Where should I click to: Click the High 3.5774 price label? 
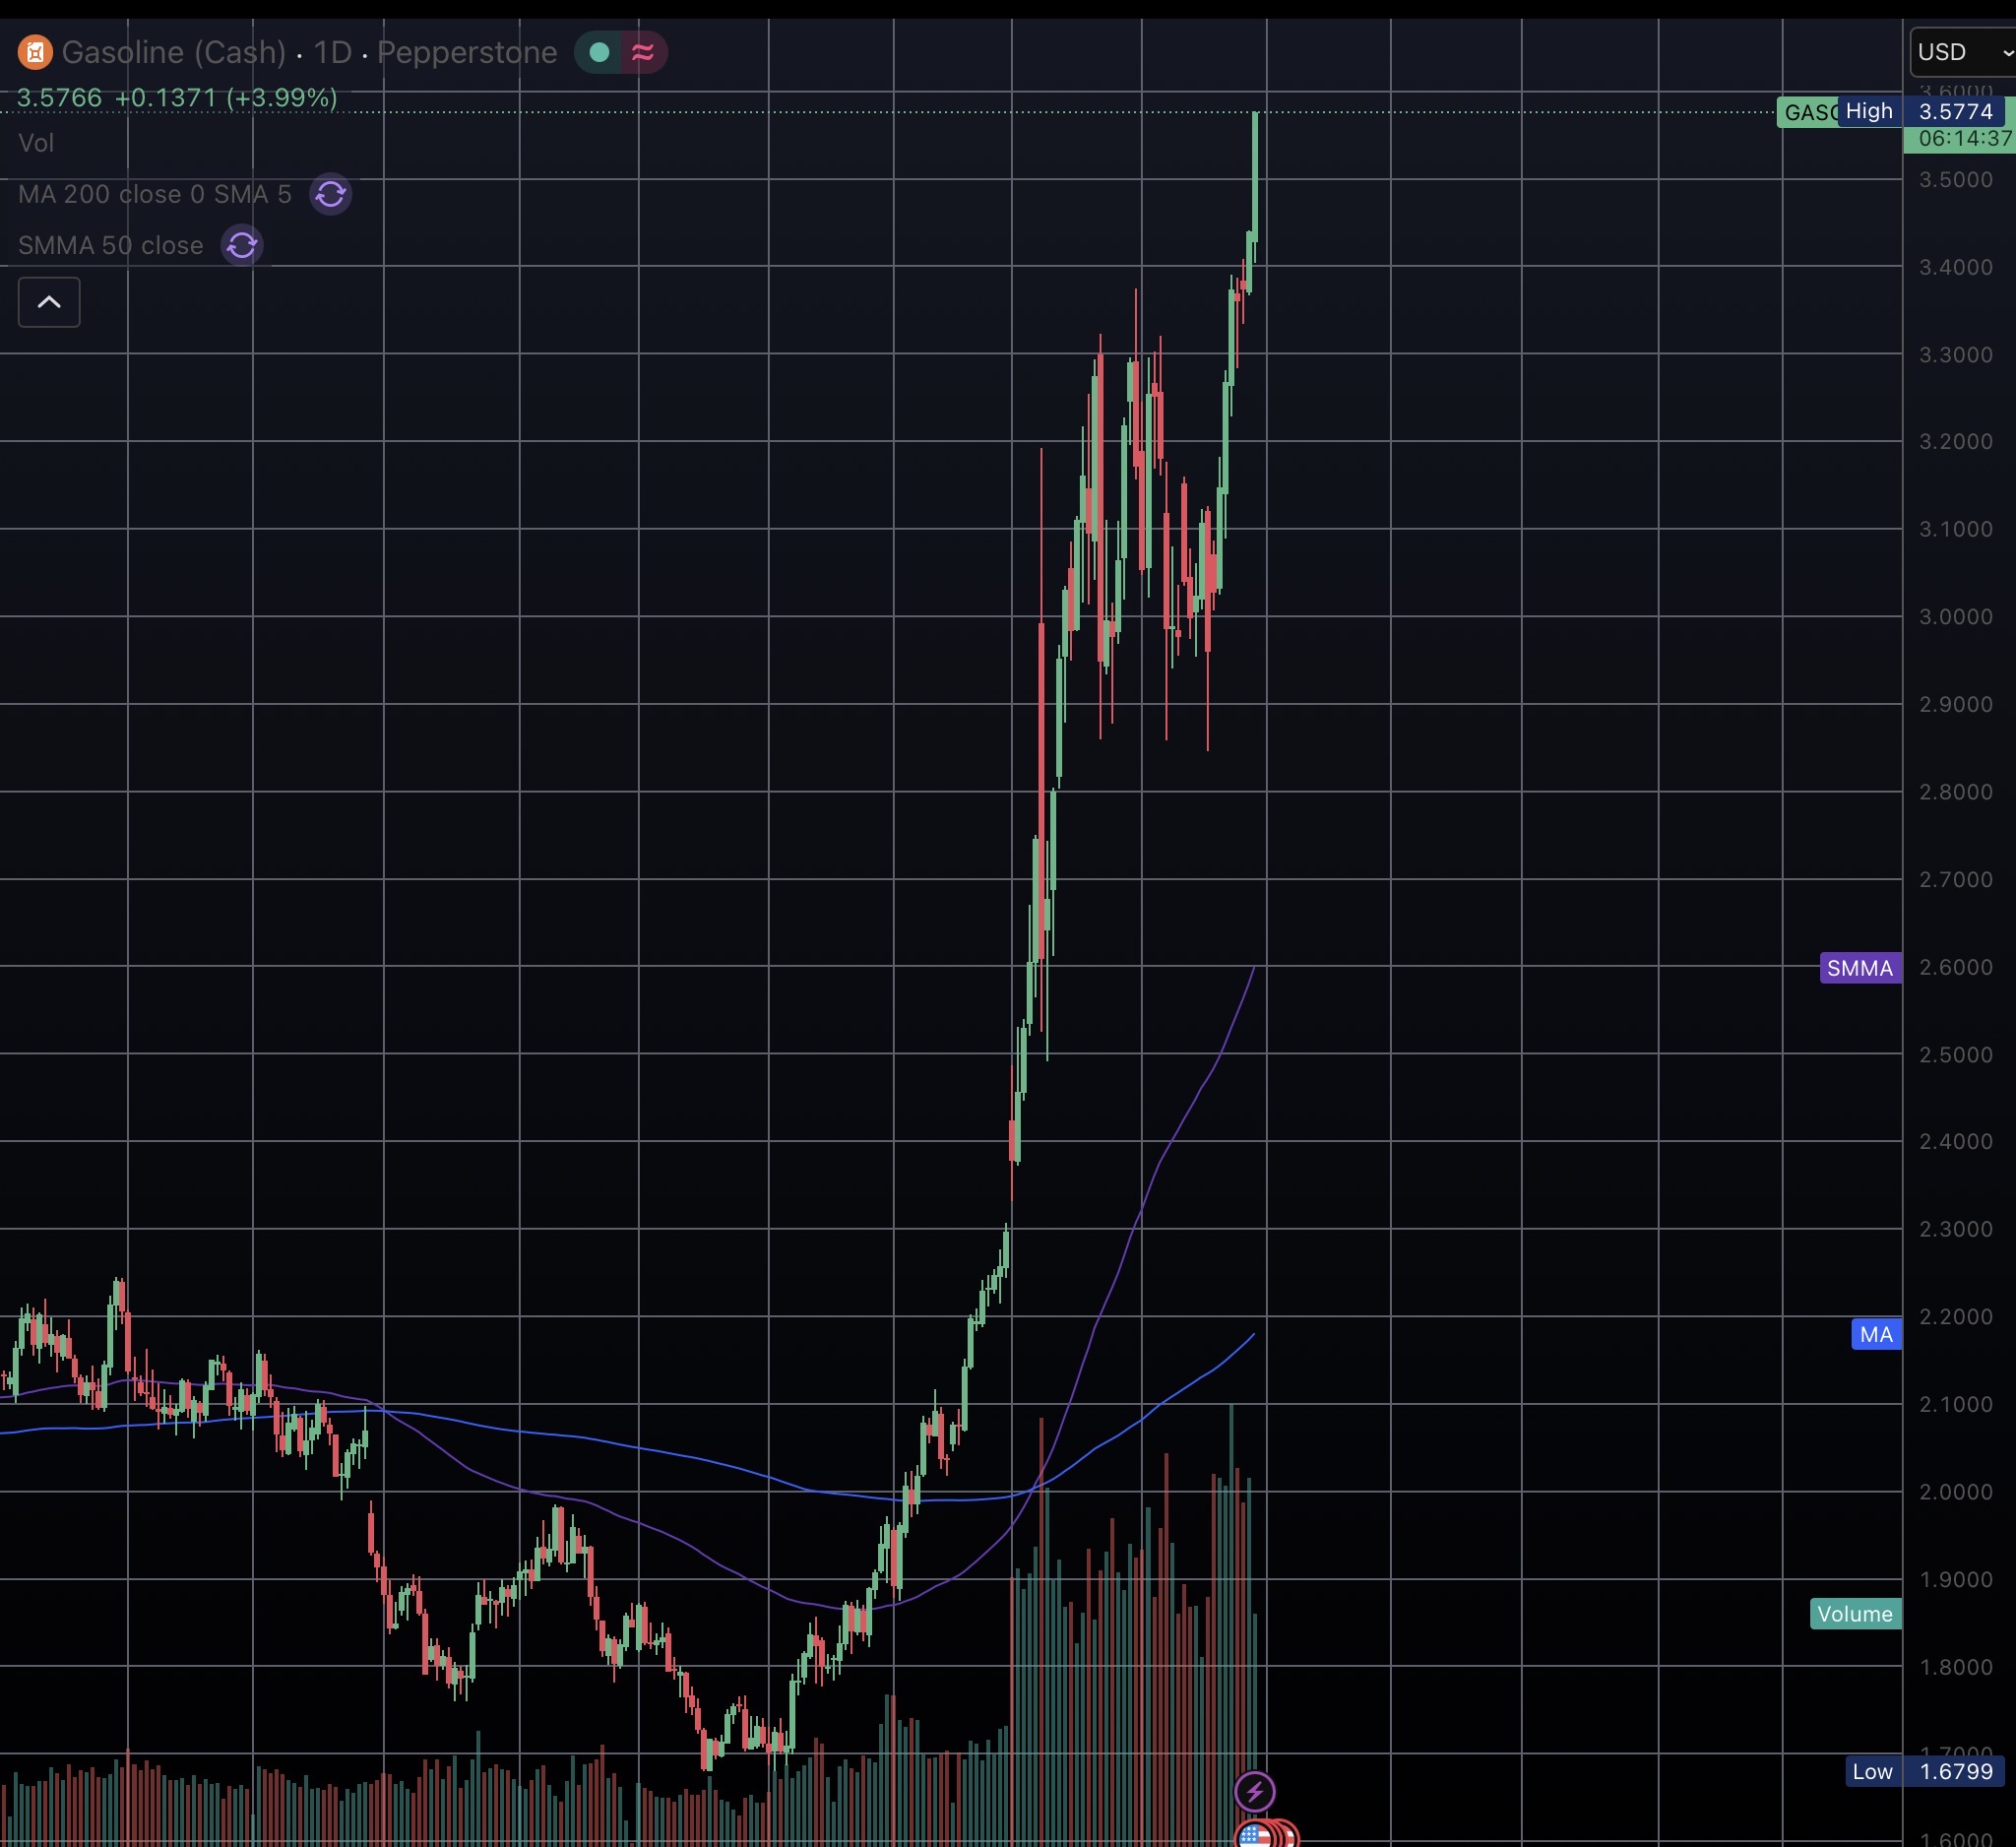click(x=1920, y=111)
